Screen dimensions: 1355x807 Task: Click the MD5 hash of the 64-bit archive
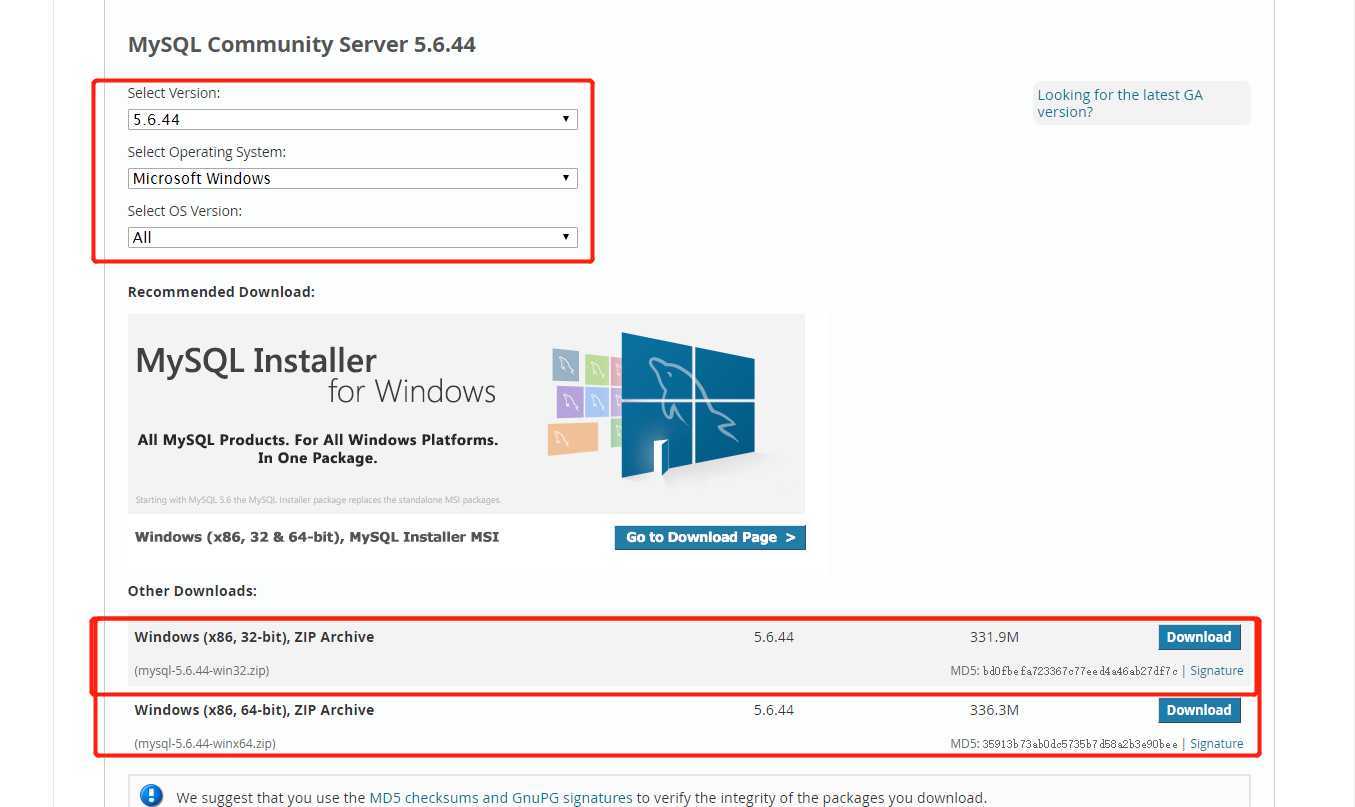click(1080, 744)
